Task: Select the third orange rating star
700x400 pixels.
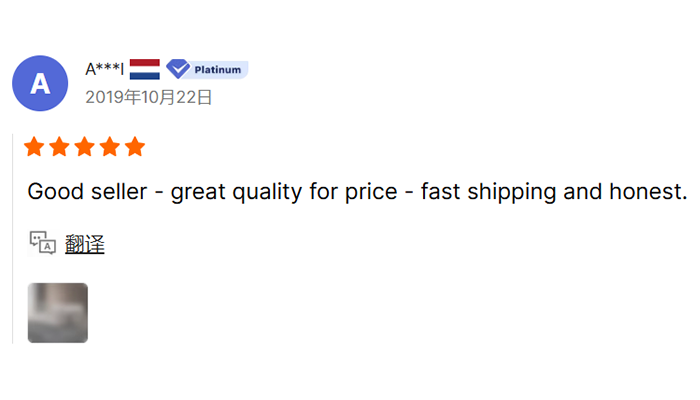Action: (x=84, y=147)
